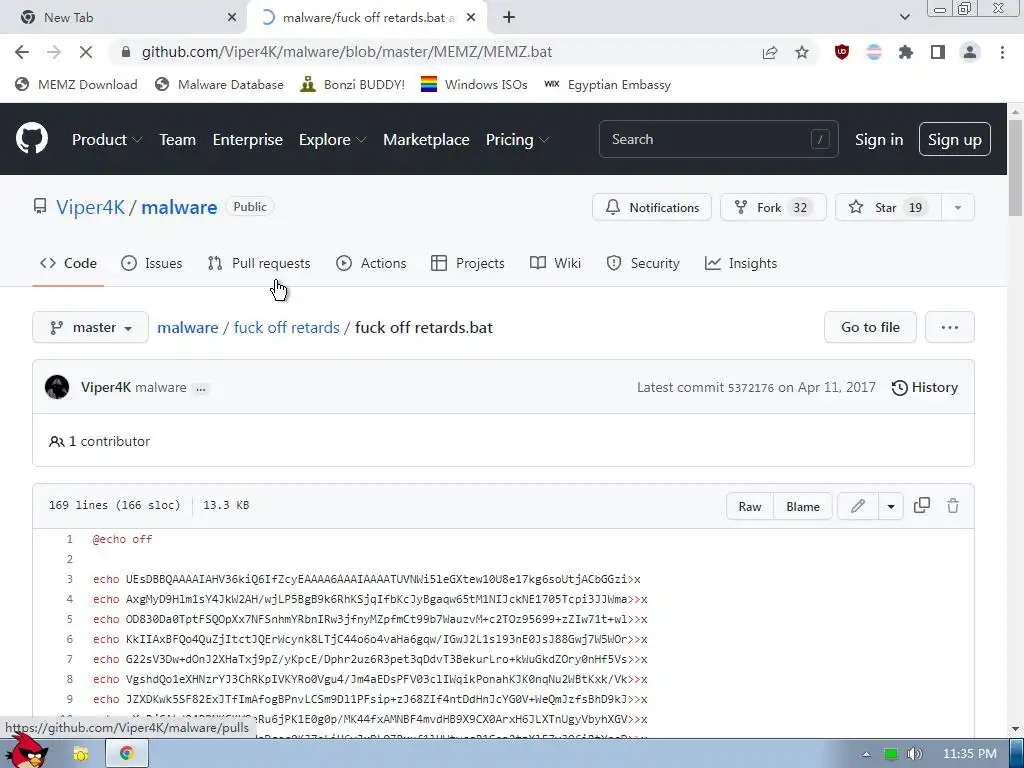Expand the Pricing menu

click(x=517, y=140)
